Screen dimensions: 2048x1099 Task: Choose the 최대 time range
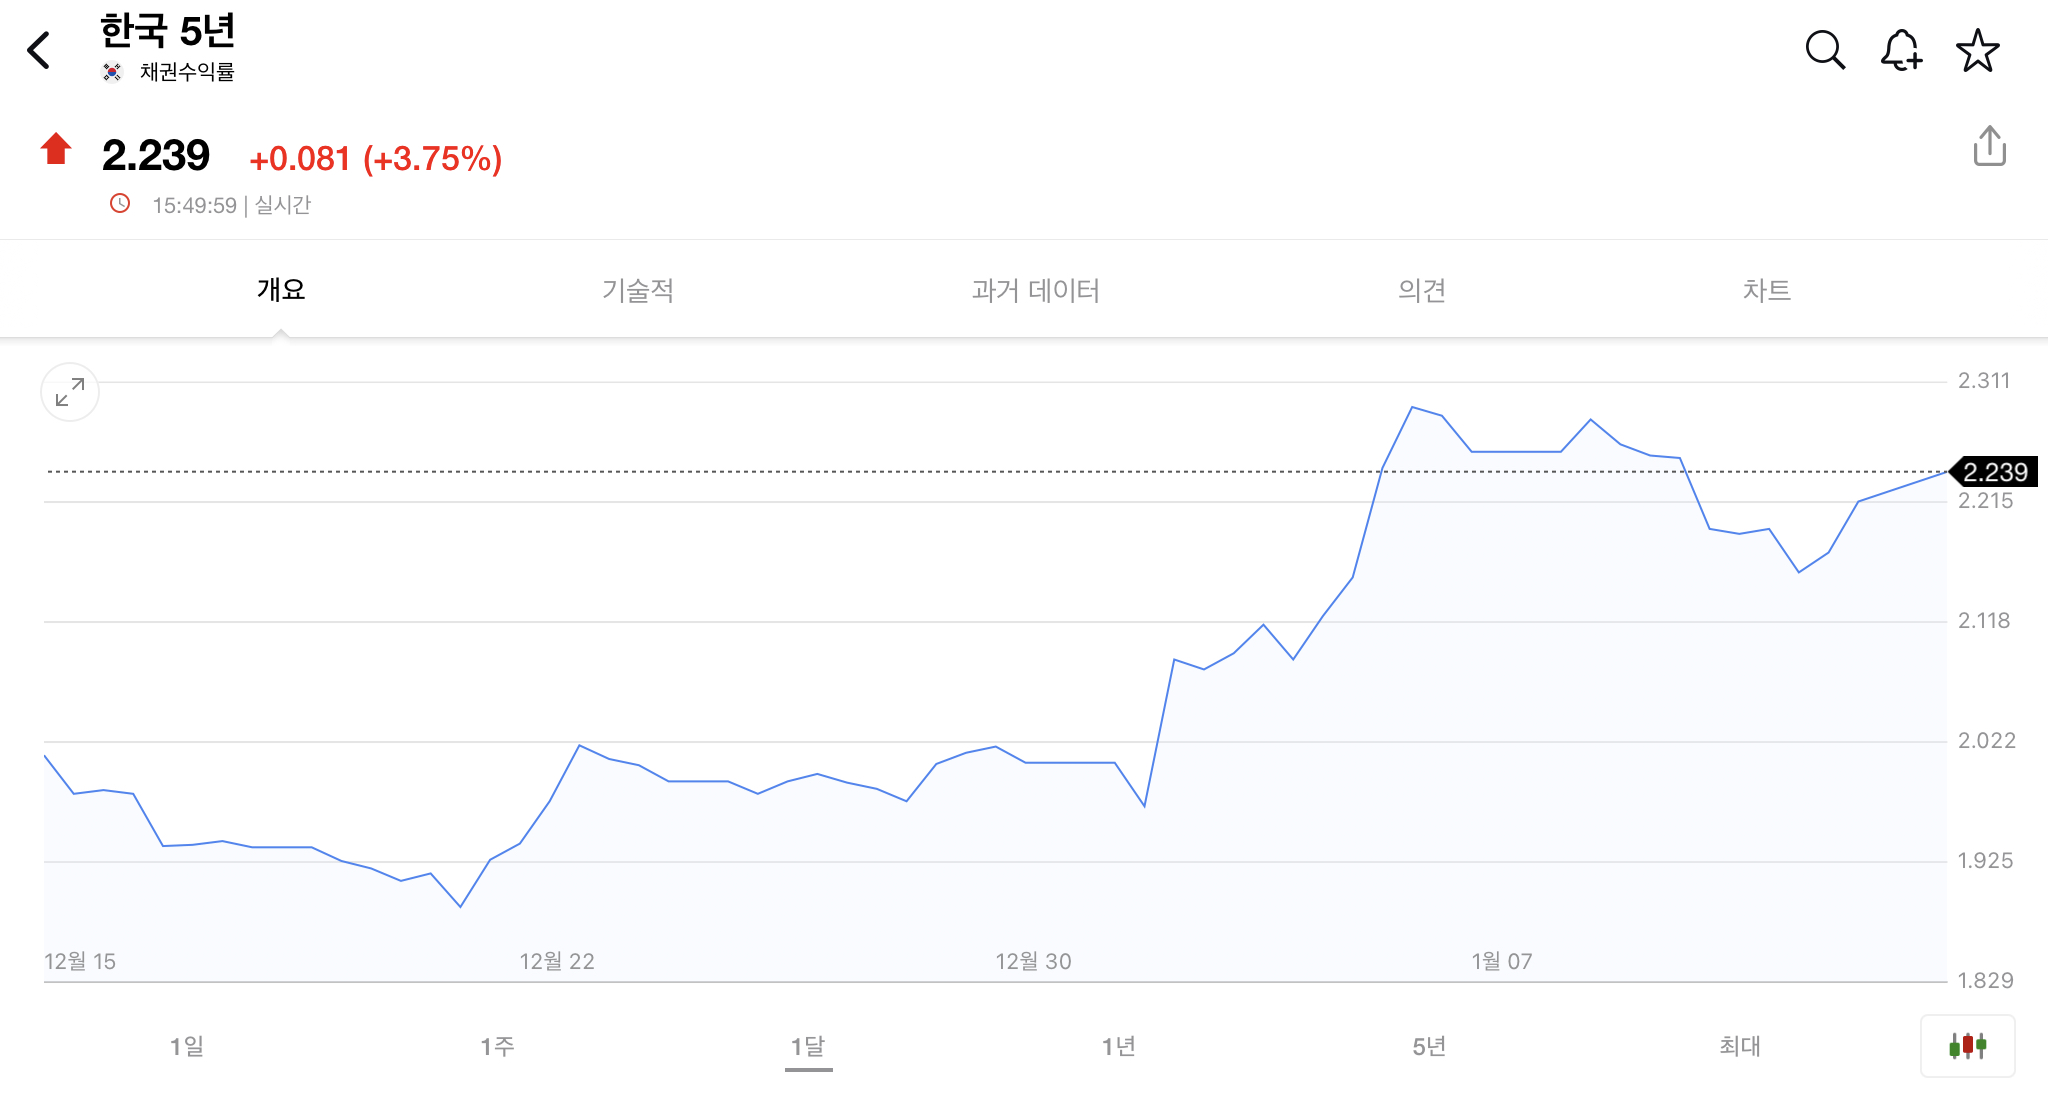click(x=1740, y=1046)
